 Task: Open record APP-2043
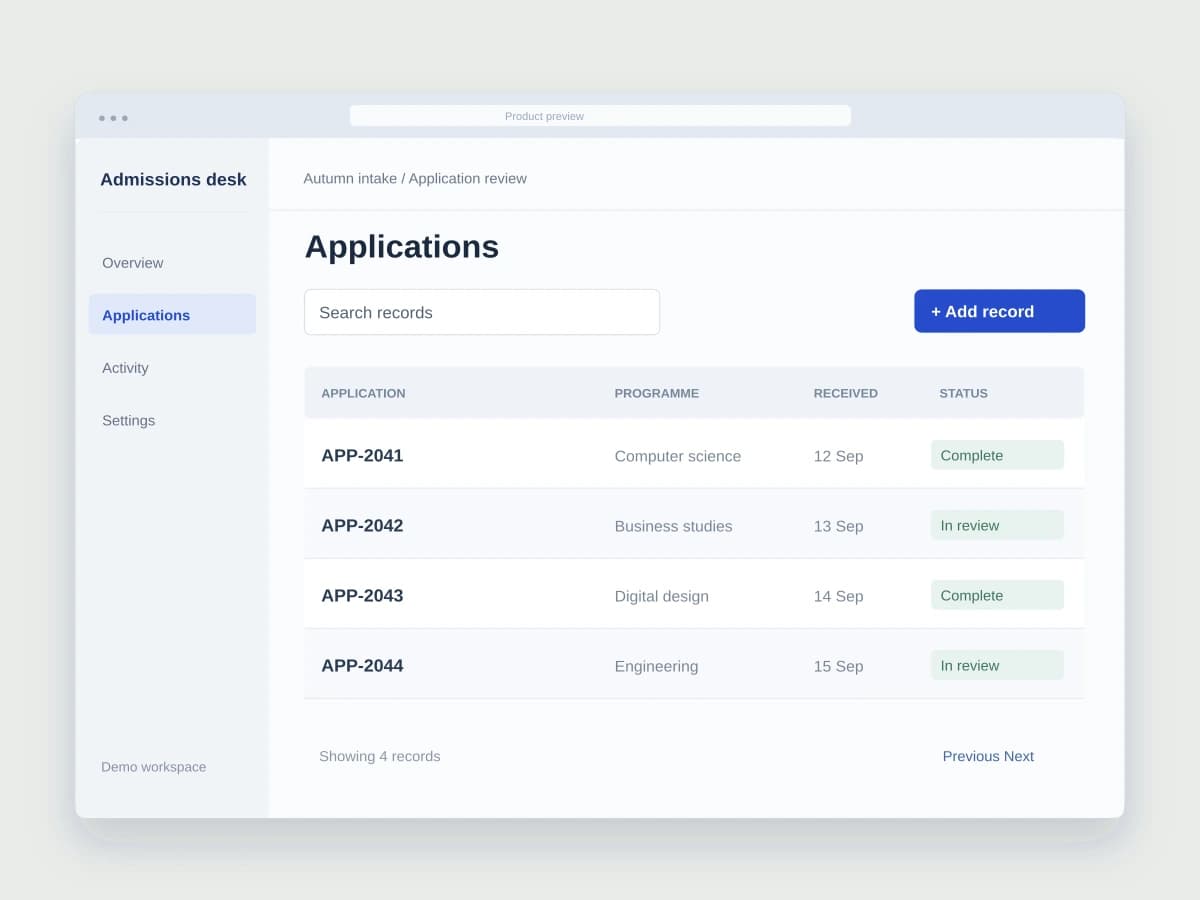click(x=362, y=595)
